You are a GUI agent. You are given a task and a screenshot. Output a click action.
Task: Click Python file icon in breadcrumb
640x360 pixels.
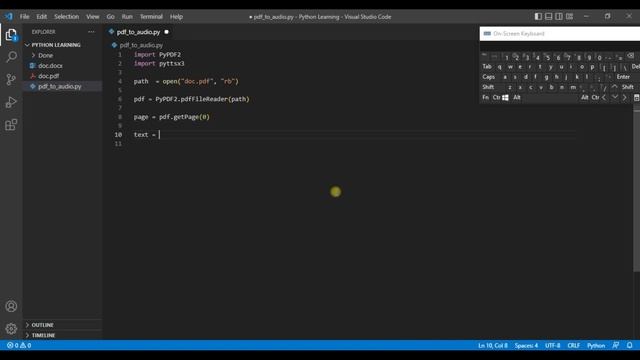[114, 45]
